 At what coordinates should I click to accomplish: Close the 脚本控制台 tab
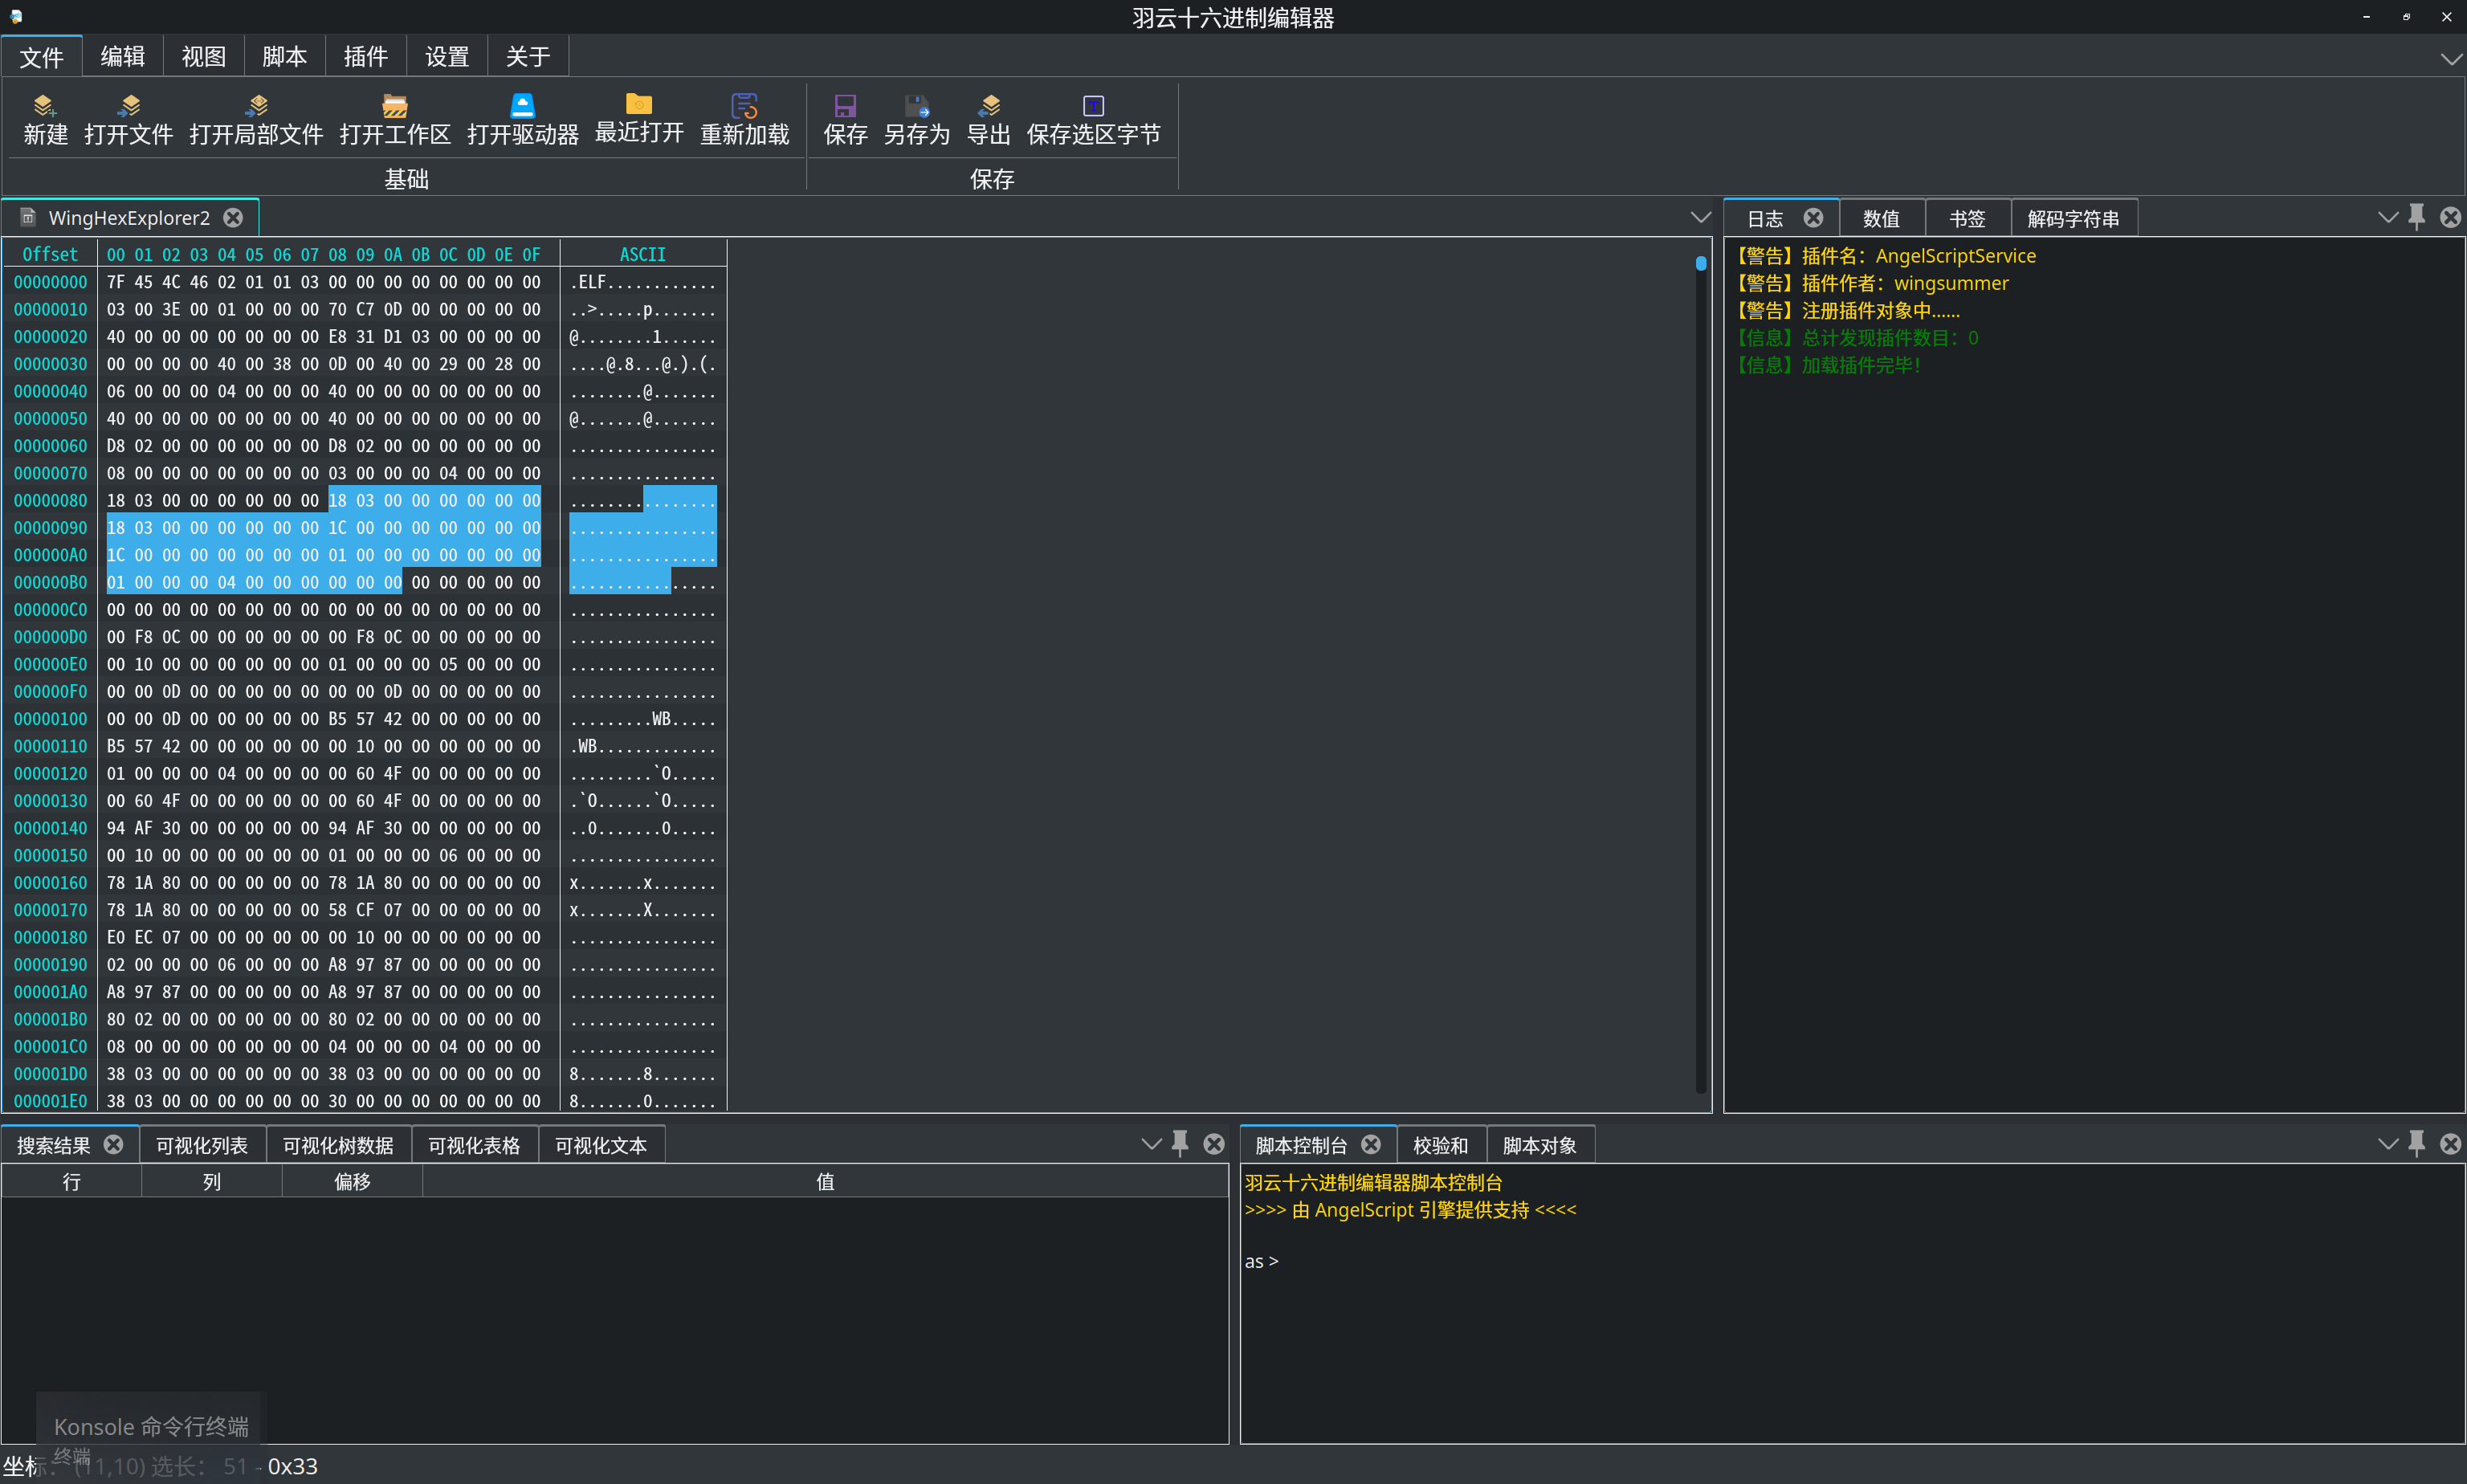click(x=1371, y=1144)
